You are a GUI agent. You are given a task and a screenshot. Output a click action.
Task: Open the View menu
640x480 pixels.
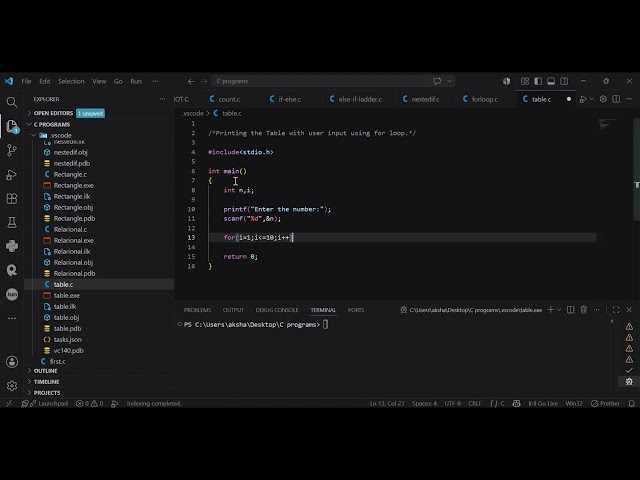[99, 81]
